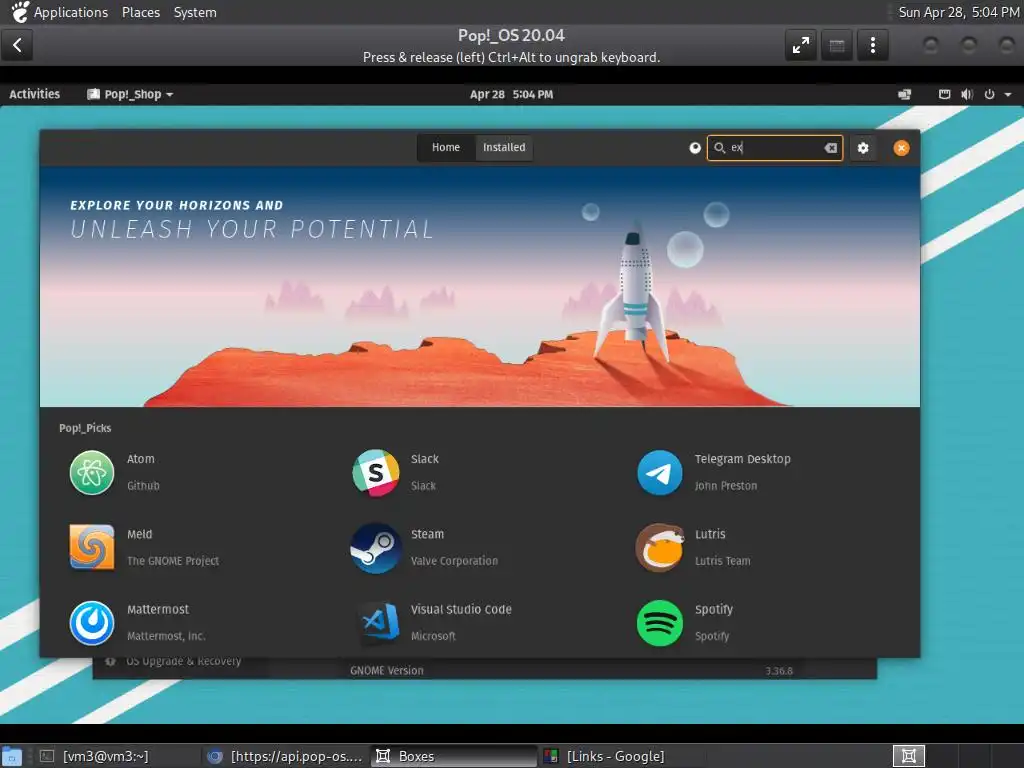The width and height of the screenshot is (1024, 768).
Task: Open the host clock Sun Apr 28
Action: click(958, 12)
